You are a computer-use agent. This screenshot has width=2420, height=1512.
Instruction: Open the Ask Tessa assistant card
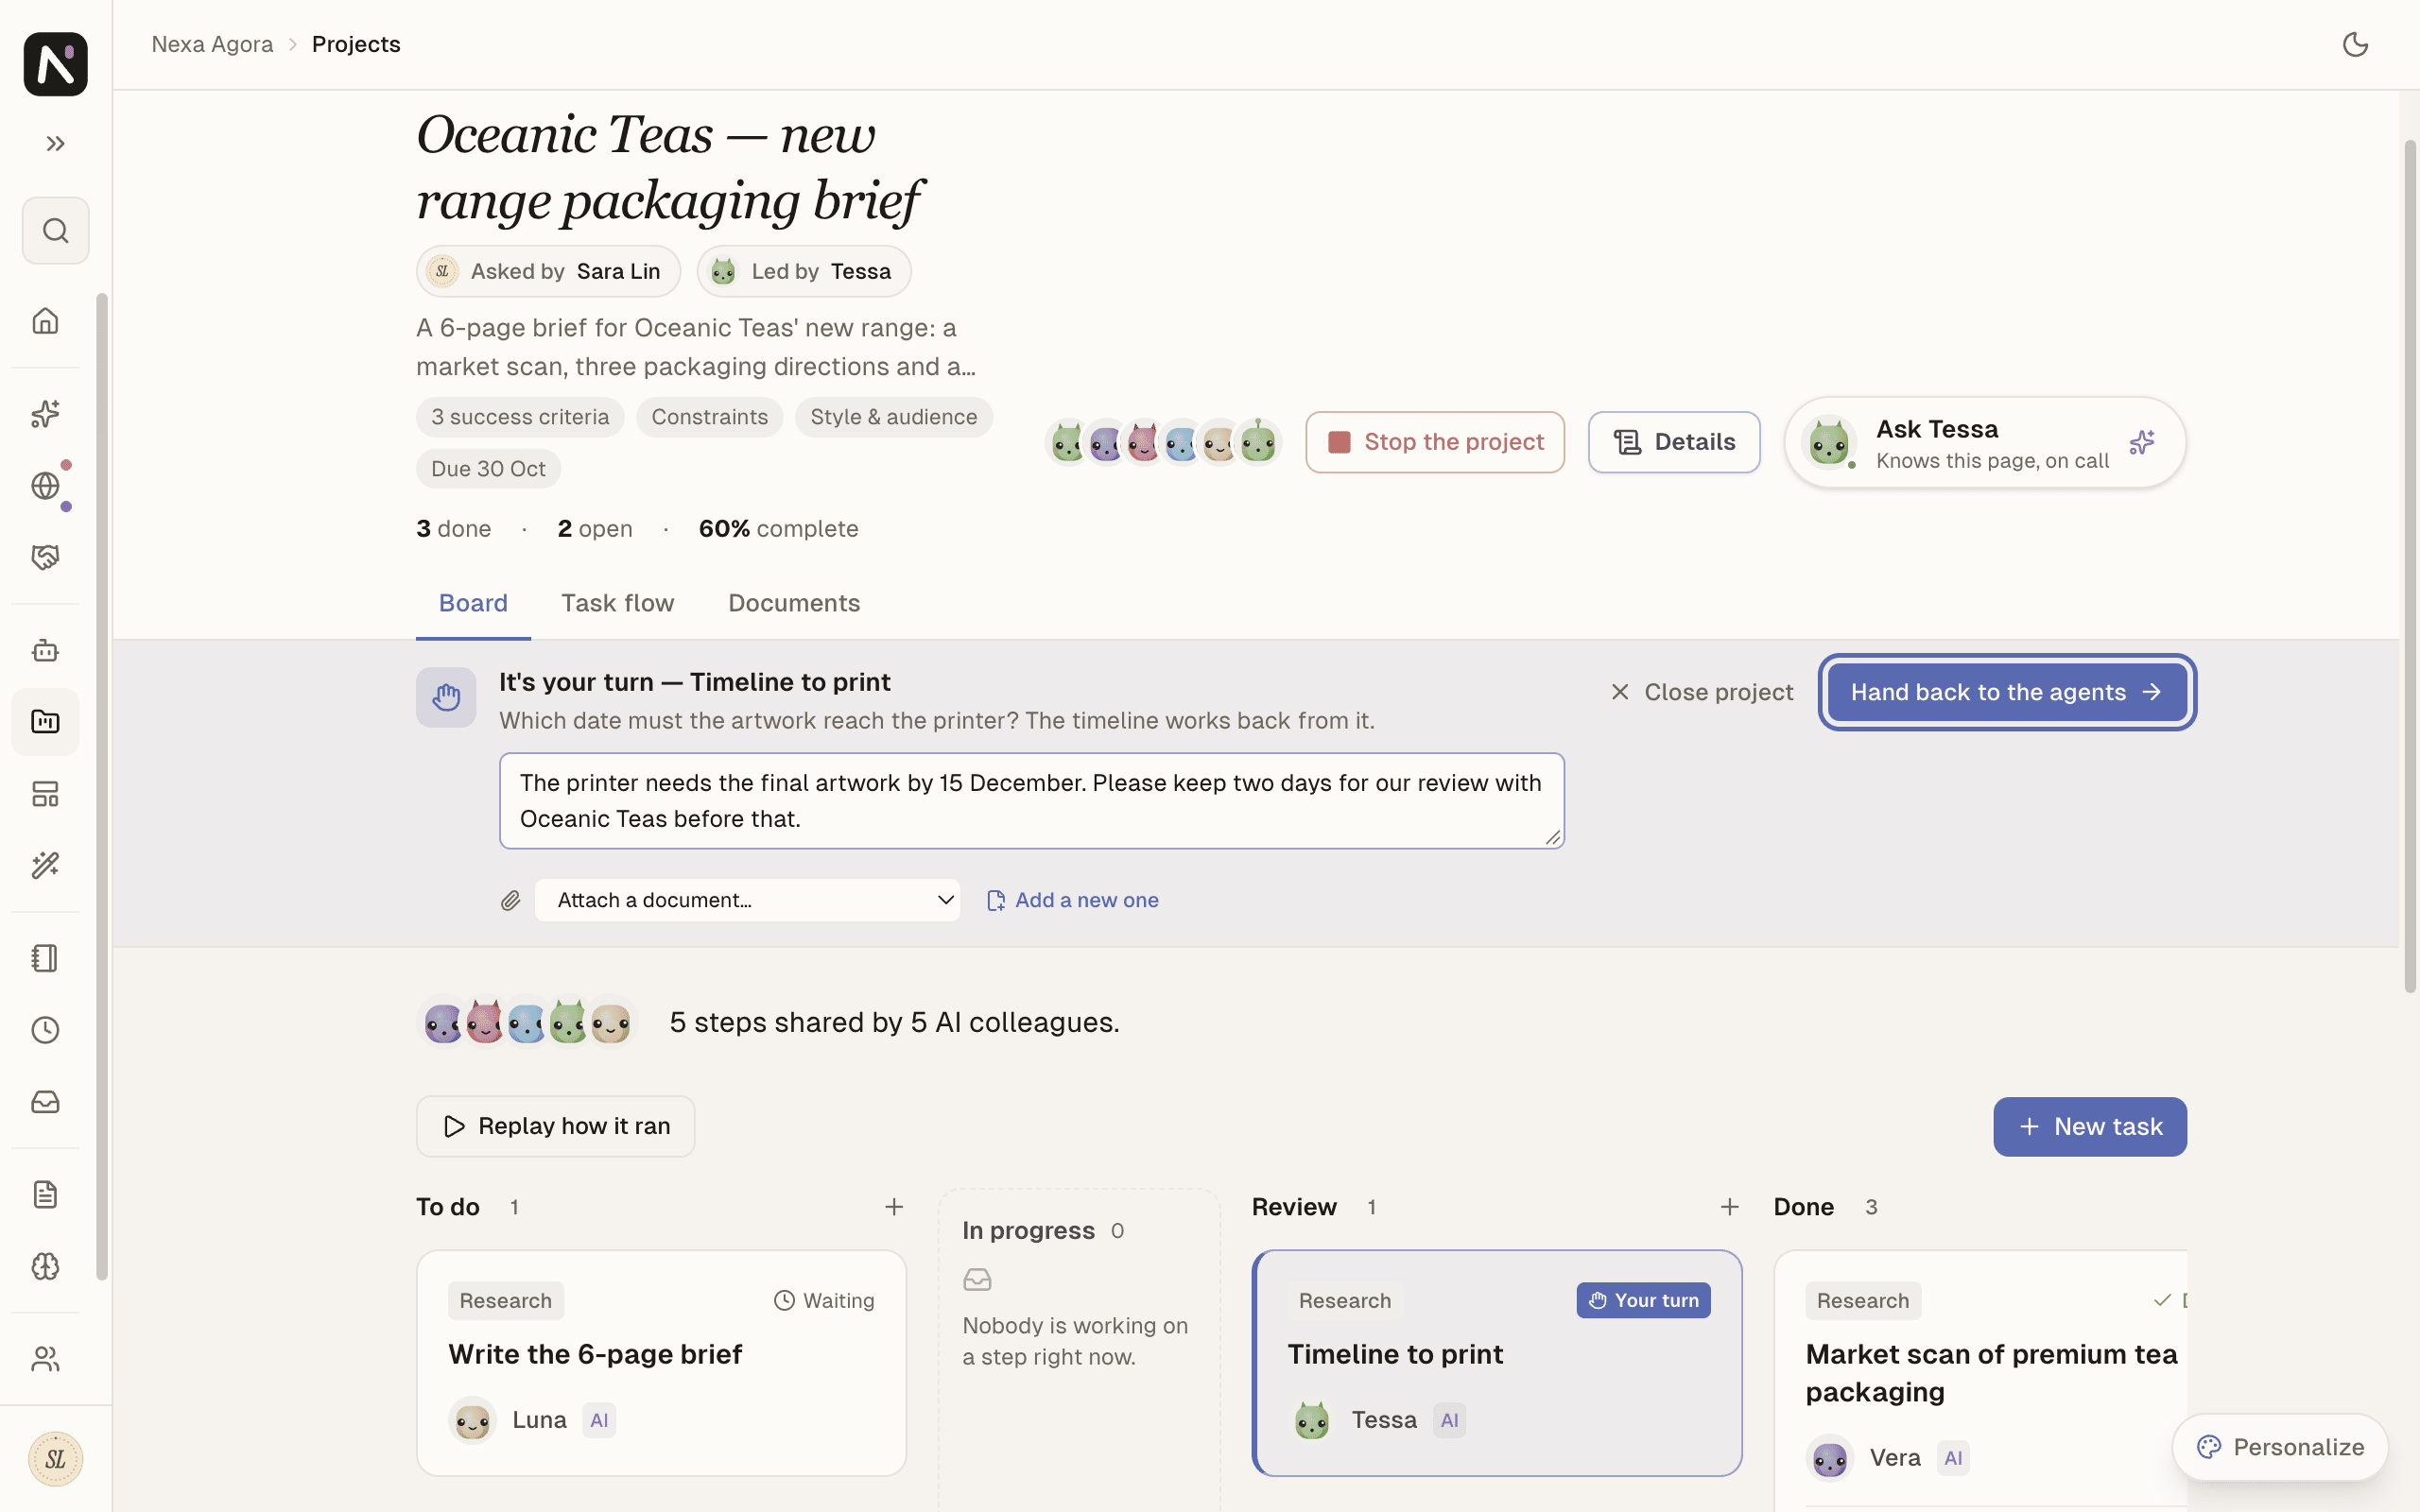1985,442
